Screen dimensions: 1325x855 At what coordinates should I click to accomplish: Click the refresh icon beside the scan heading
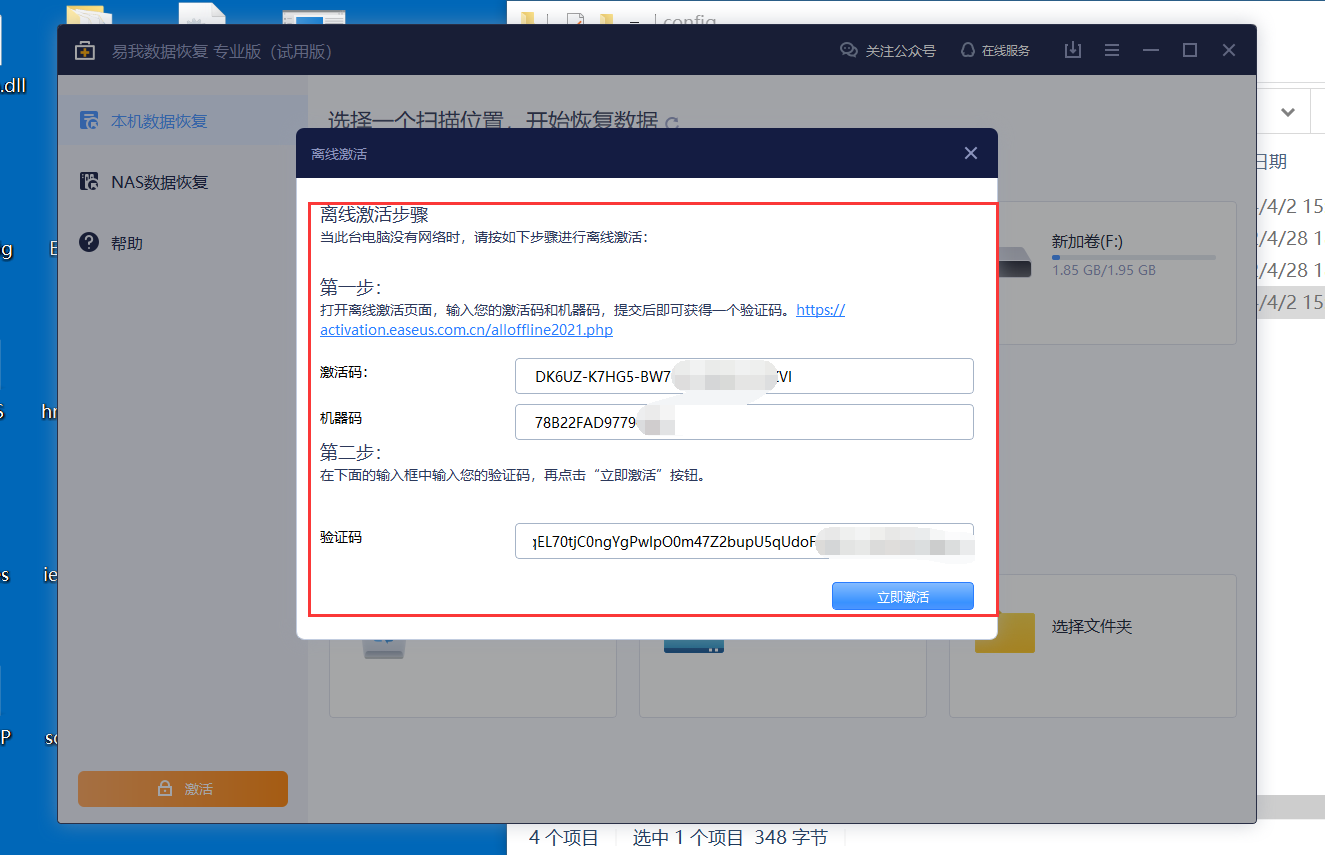(672, 124)
